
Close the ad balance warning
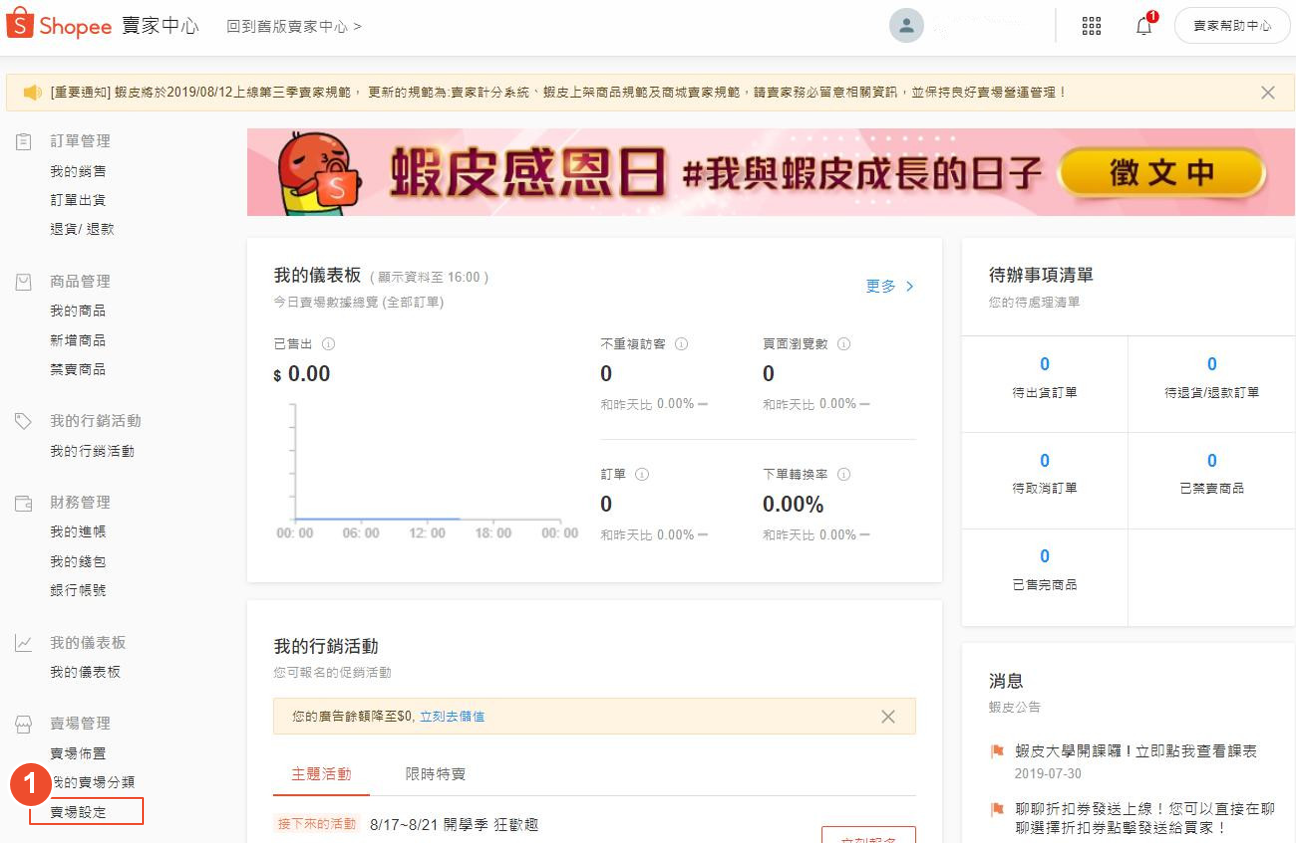[887, 716]
